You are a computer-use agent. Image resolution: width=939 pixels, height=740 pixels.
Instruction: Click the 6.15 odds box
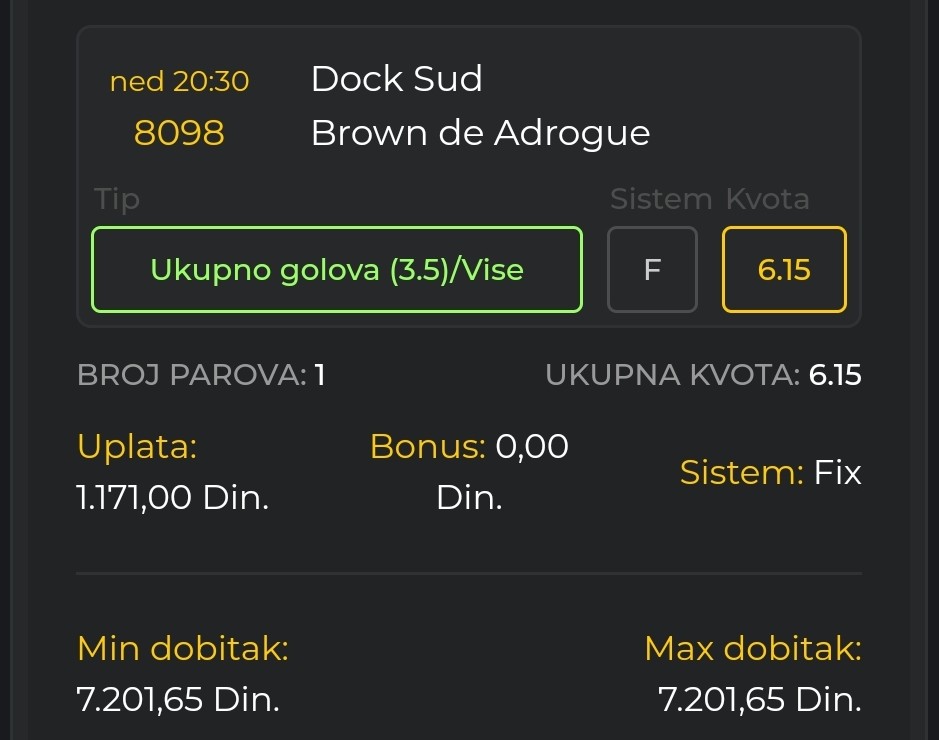784,269
